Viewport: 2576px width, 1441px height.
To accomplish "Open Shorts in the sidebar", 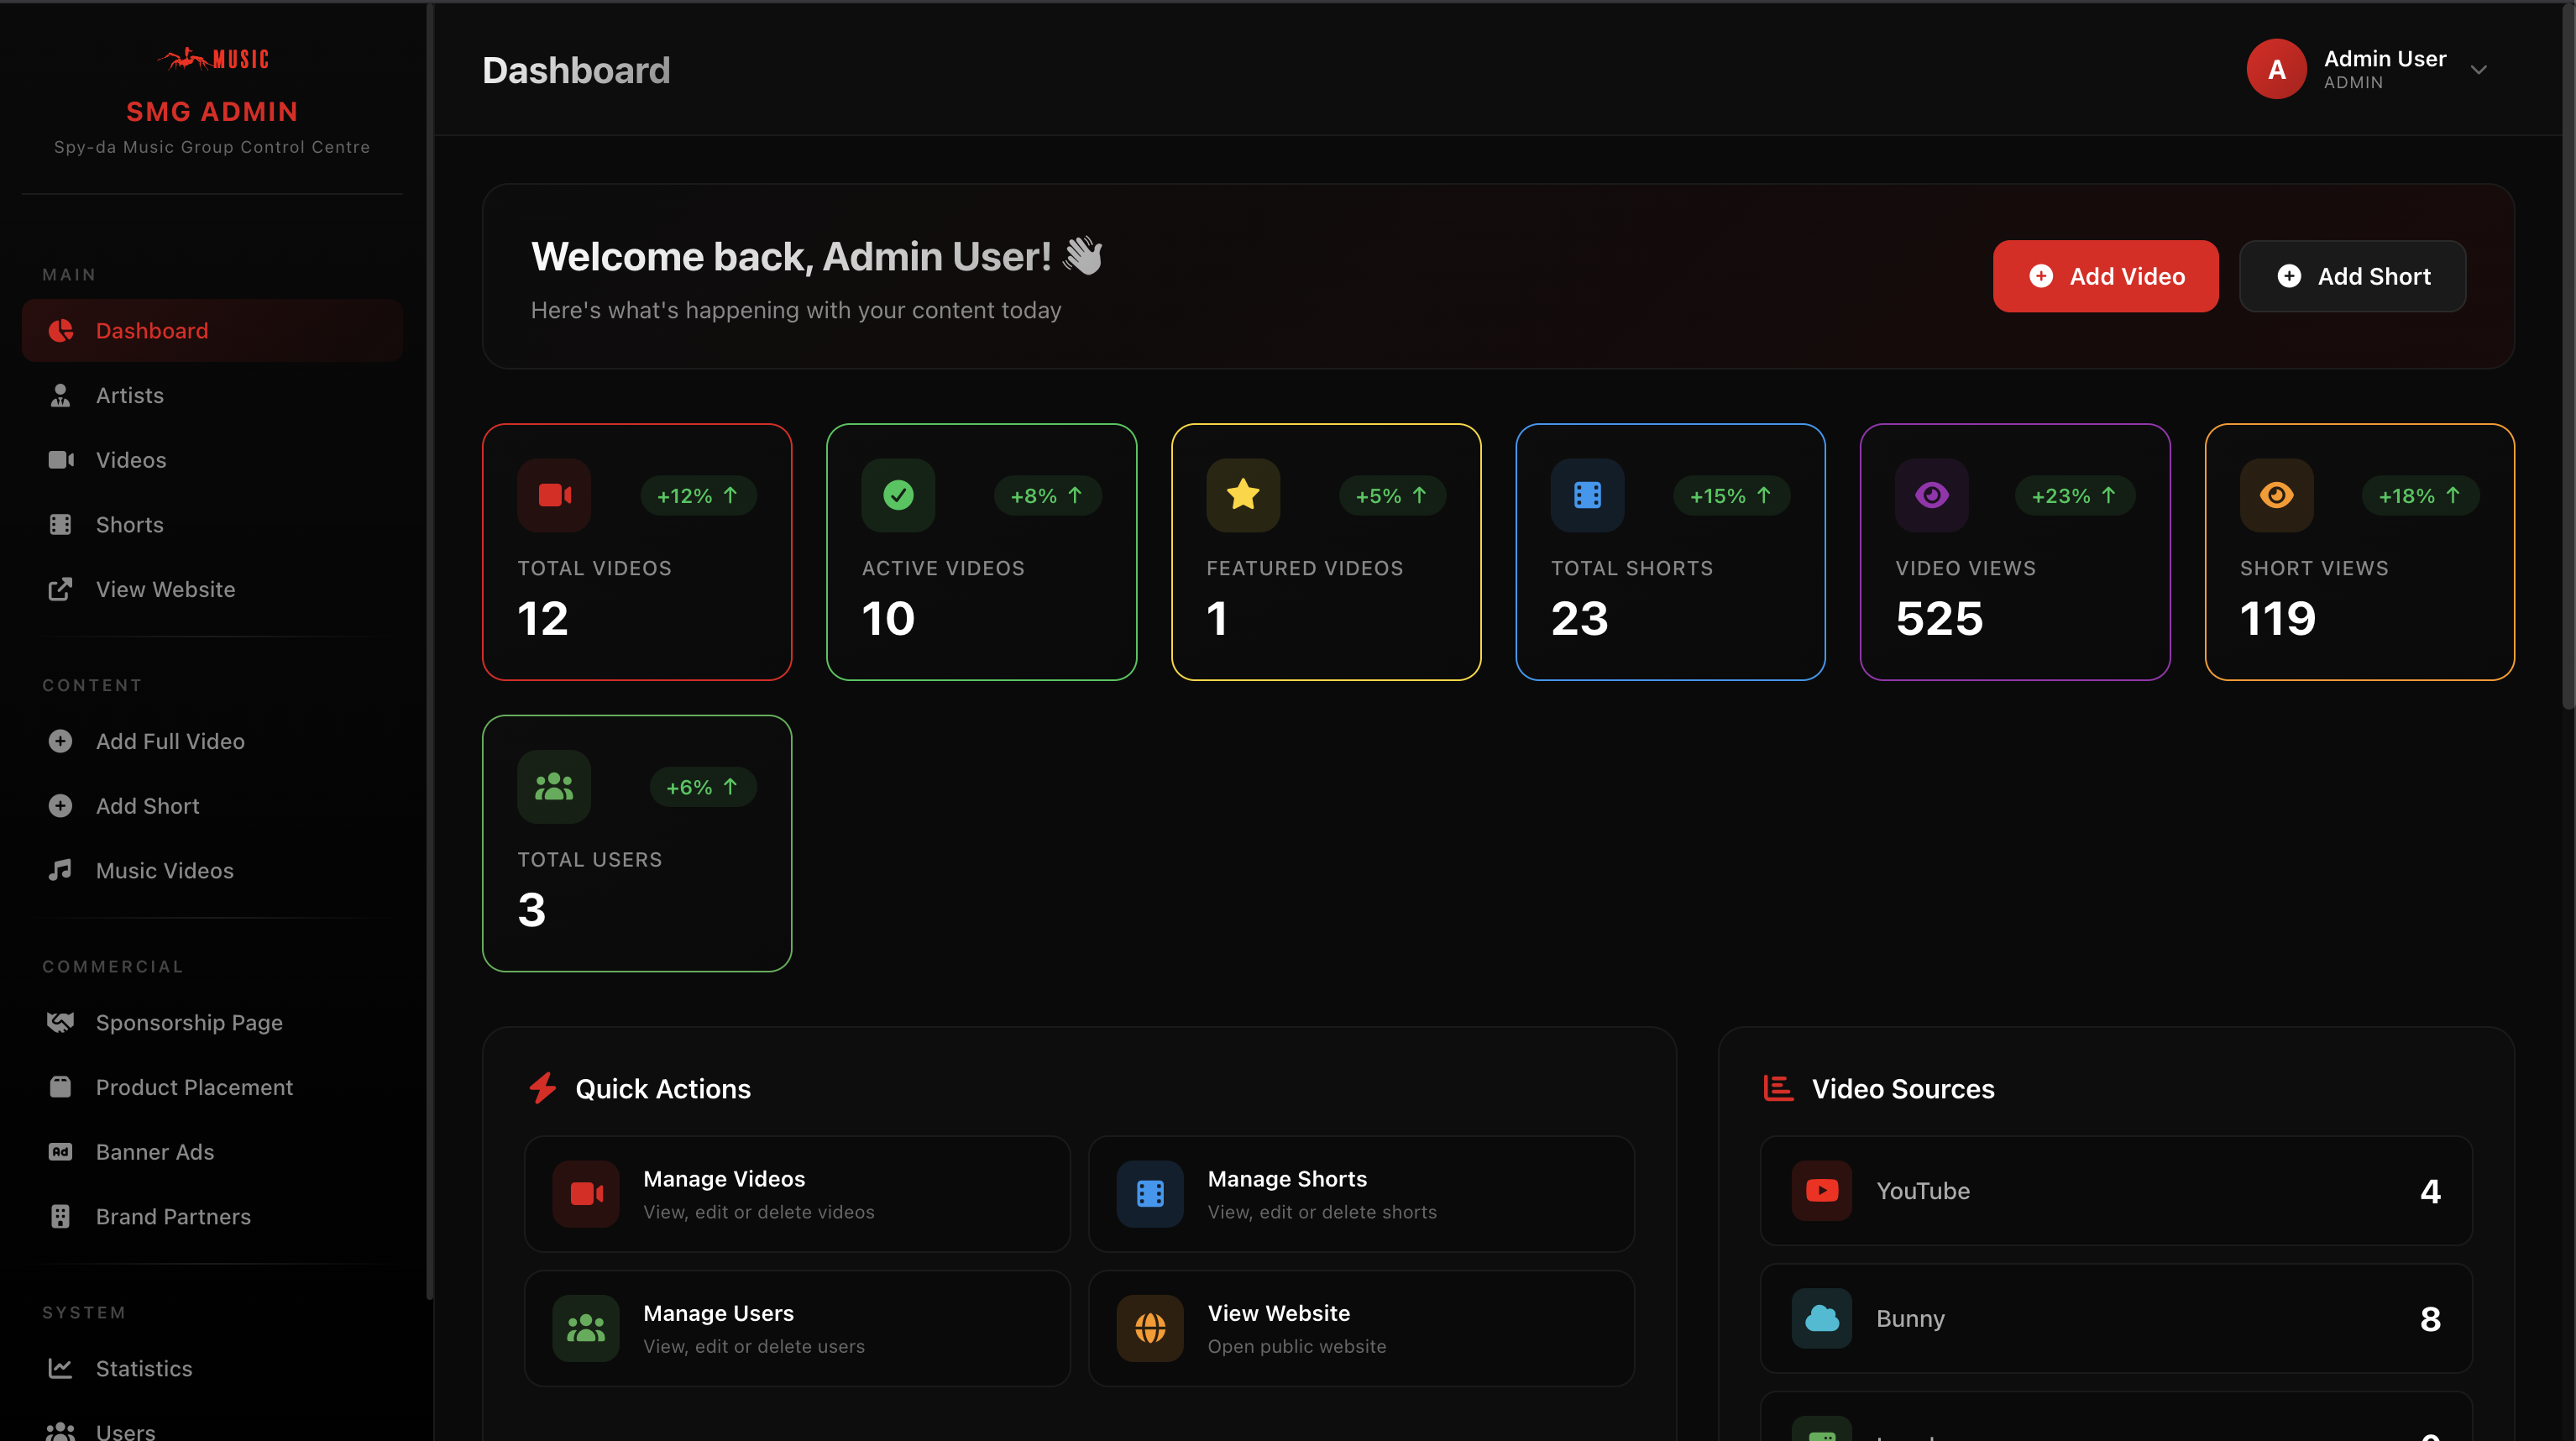I will [x=212, y=524].
